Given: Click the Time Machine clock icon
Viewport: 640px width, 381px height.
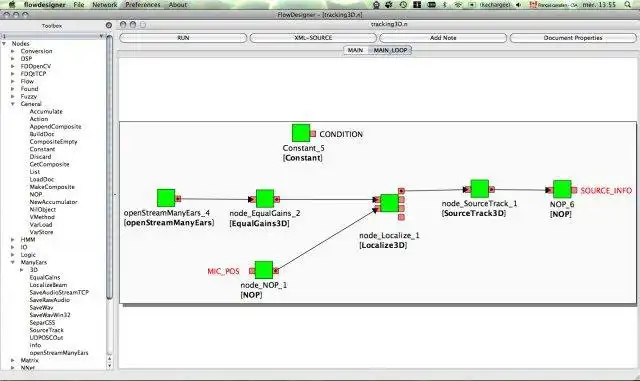Looking at the screenshot, I should [403, 4].
